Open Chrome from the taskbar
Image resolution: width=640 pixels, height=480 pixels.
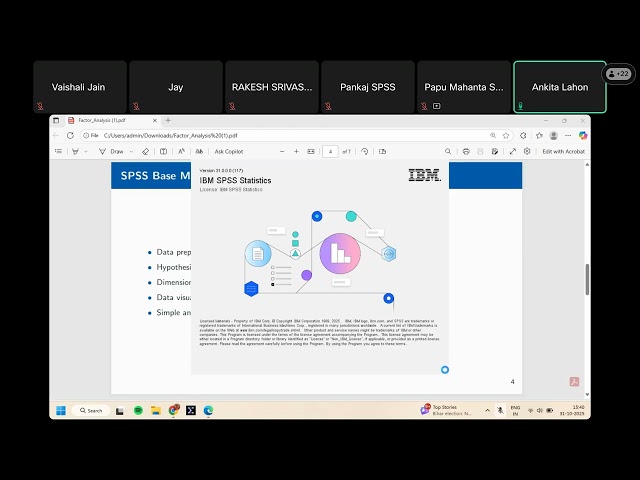pos(173,410)
